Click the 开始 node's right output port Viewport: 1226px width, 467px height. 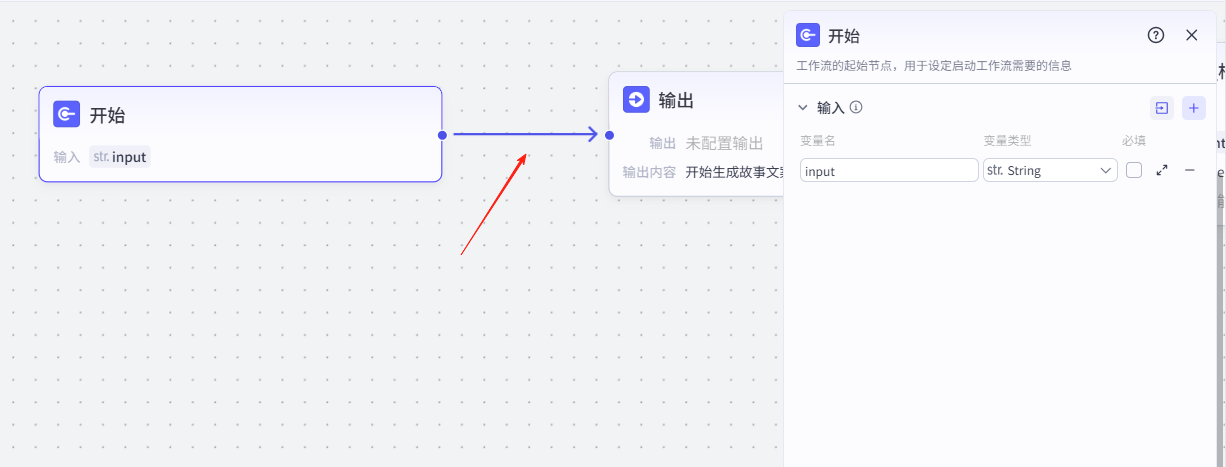[x=441, y=134]
